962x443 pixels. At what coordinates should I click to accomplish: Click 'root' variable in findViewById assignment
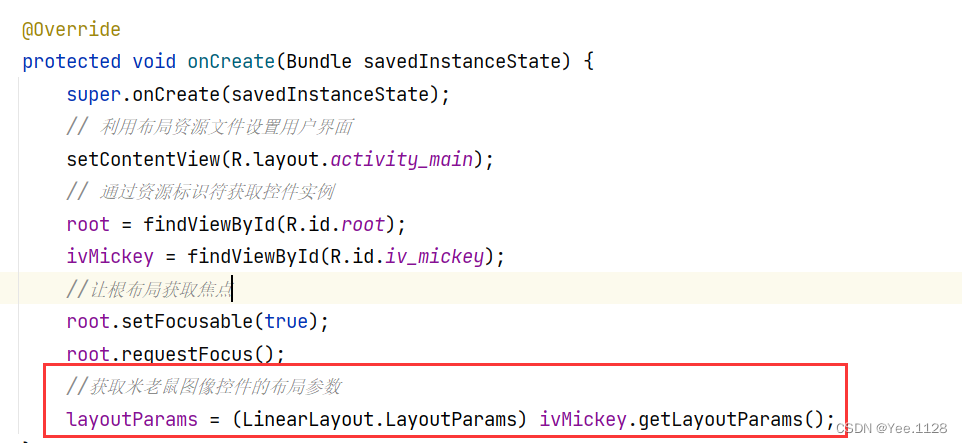[x=88, y=225]
